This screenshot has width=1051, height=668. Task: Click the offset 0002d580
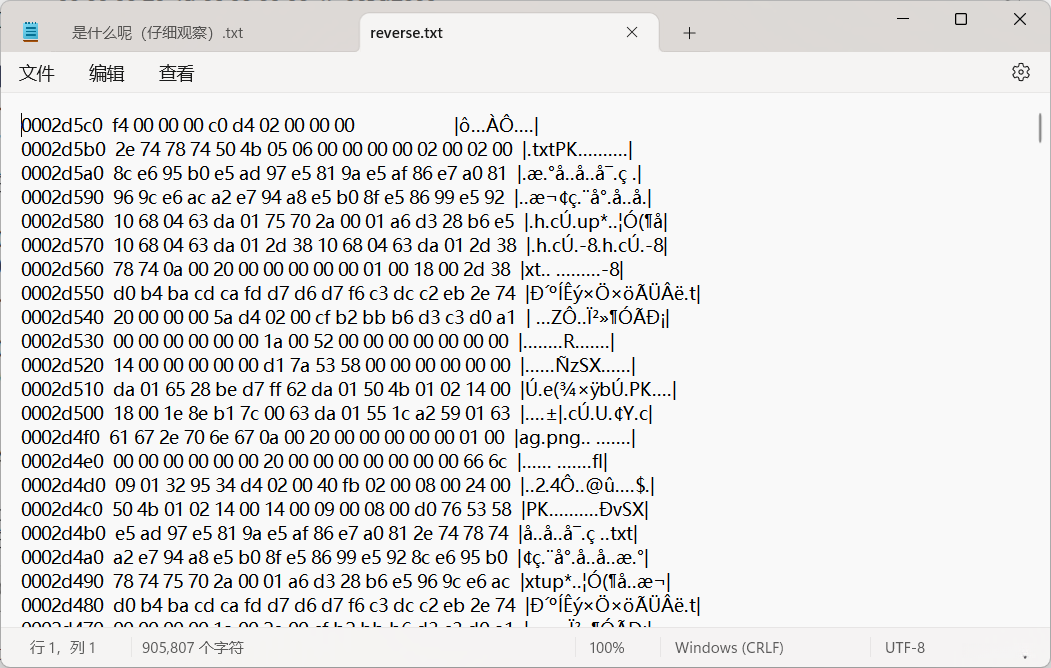click(62, 222)
